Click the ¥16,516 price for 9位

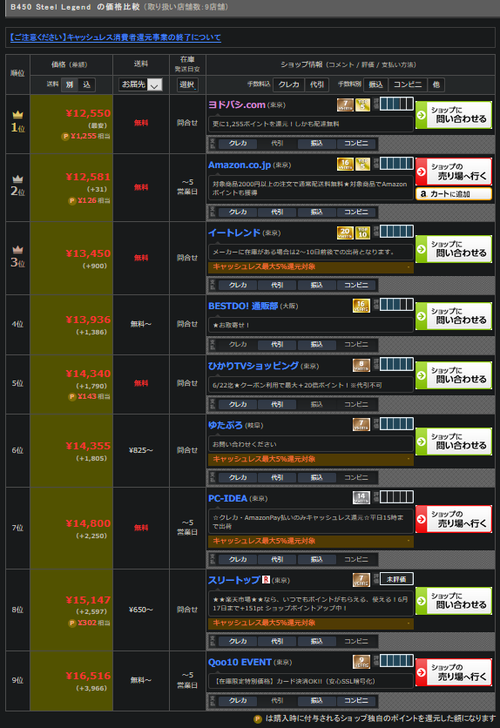[x=88, y=676]
